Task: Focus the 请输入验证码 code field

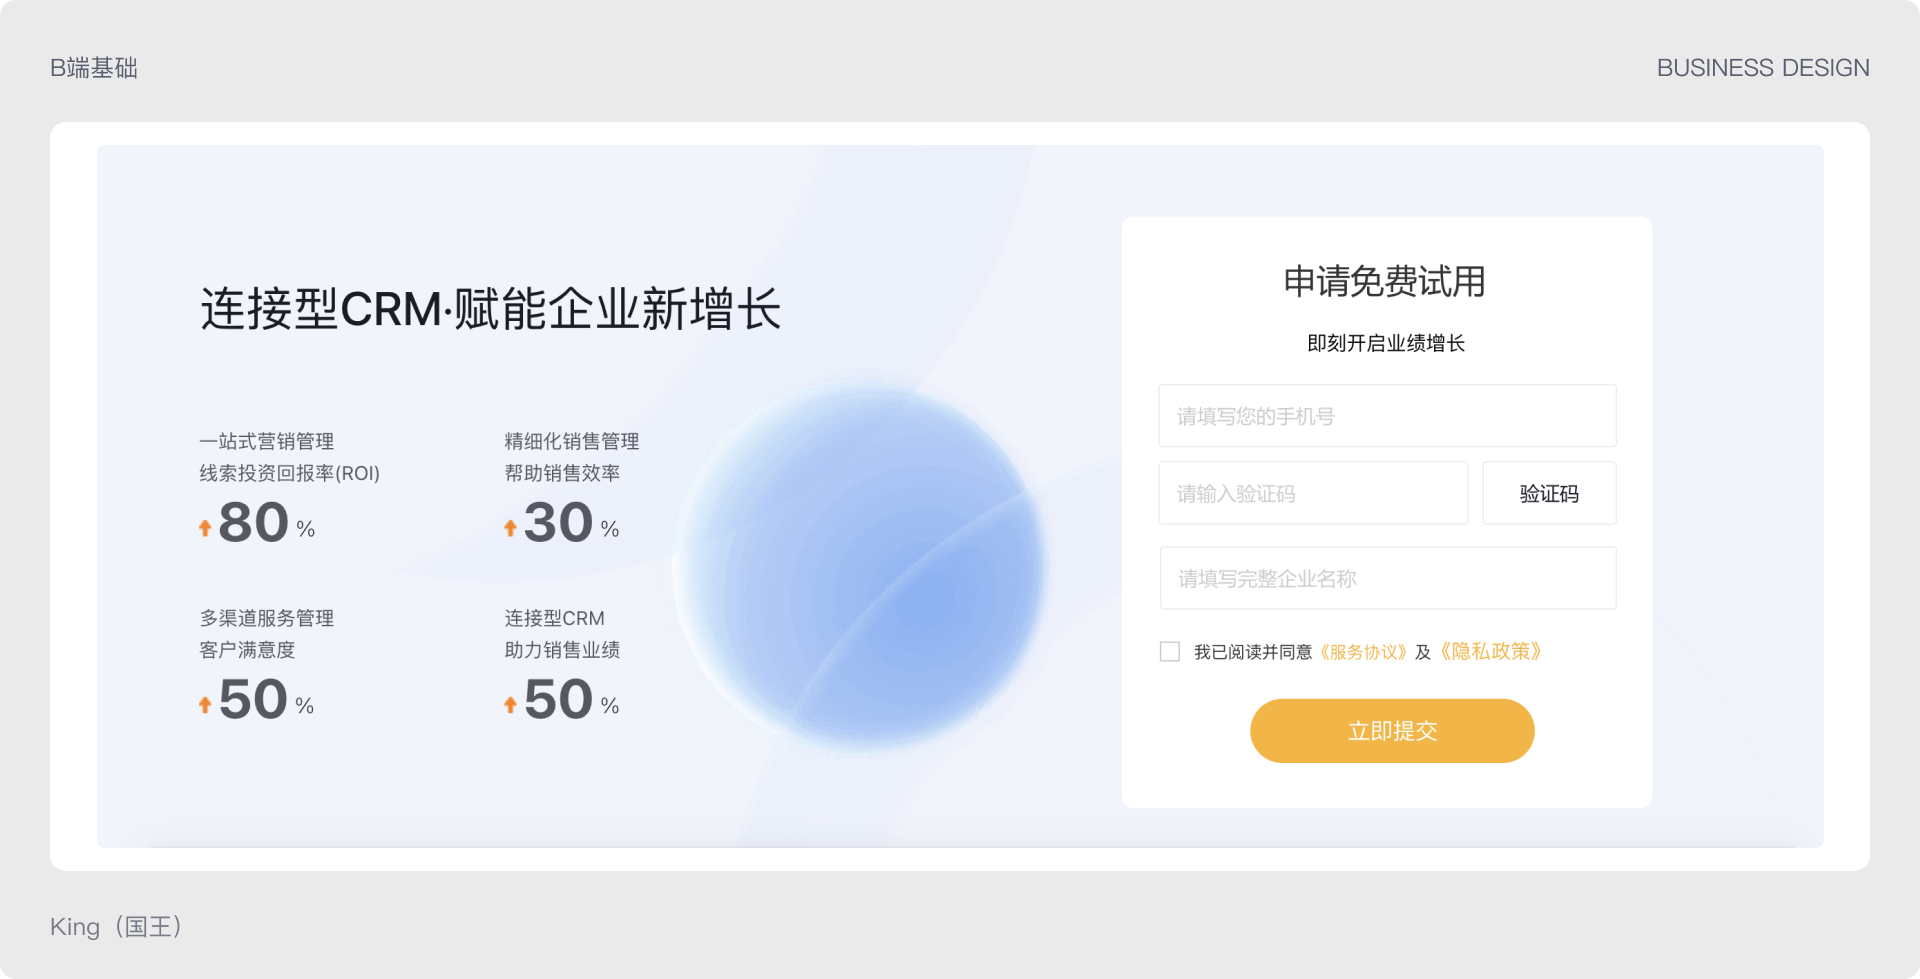Action: [x=1313, y=493]
